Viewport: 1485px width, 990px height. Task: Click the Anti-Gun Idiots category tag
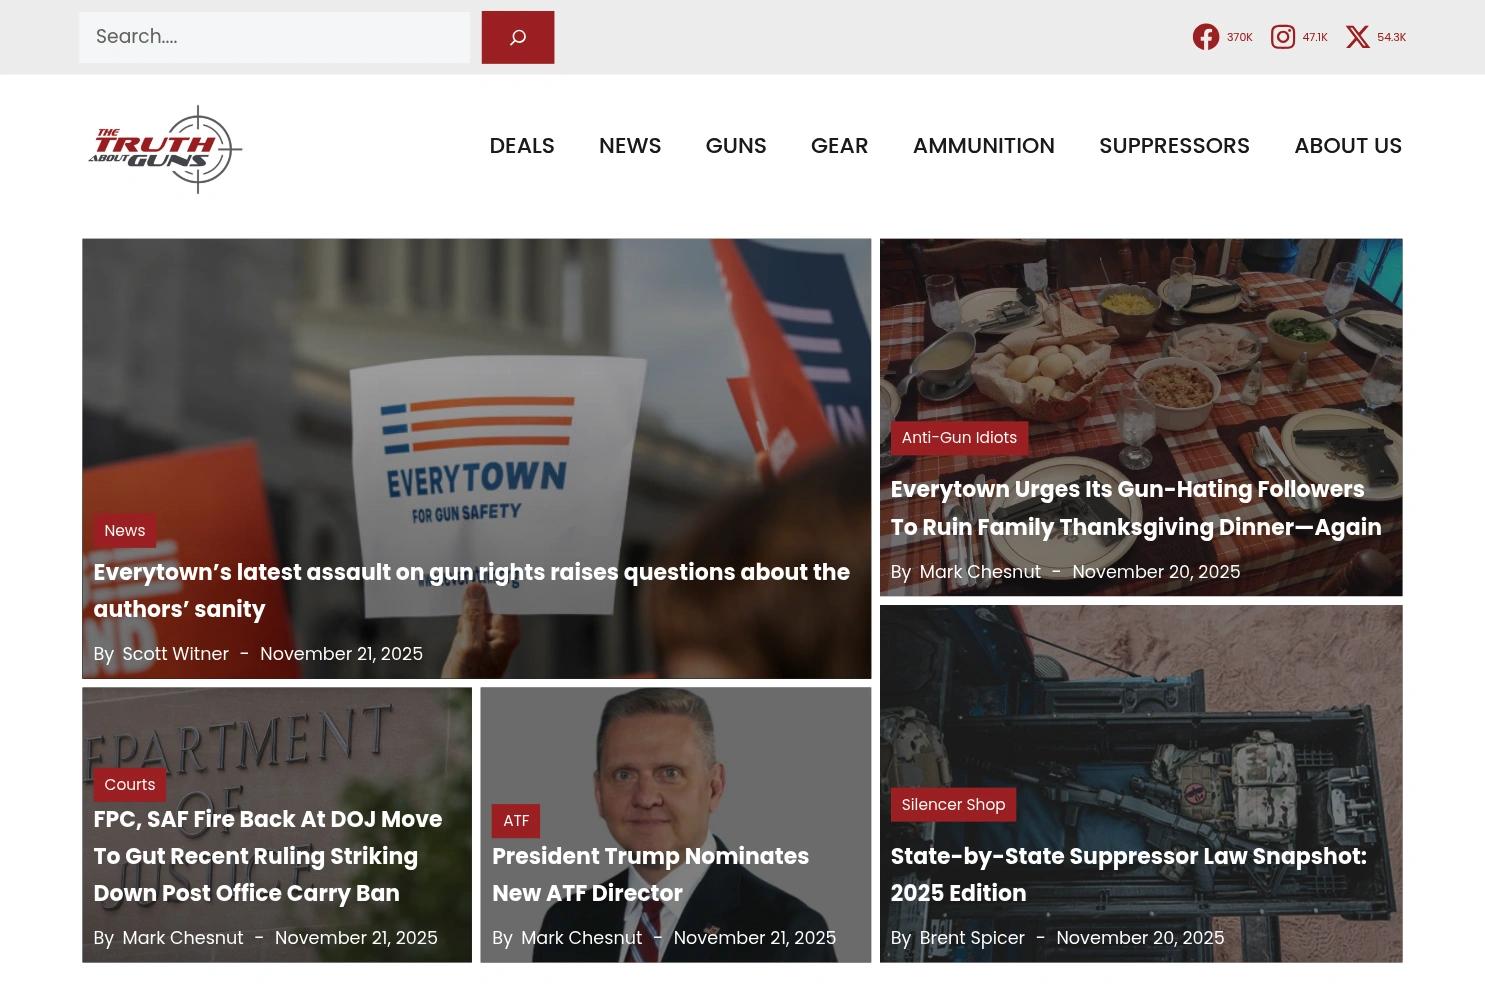pos(959,438)
